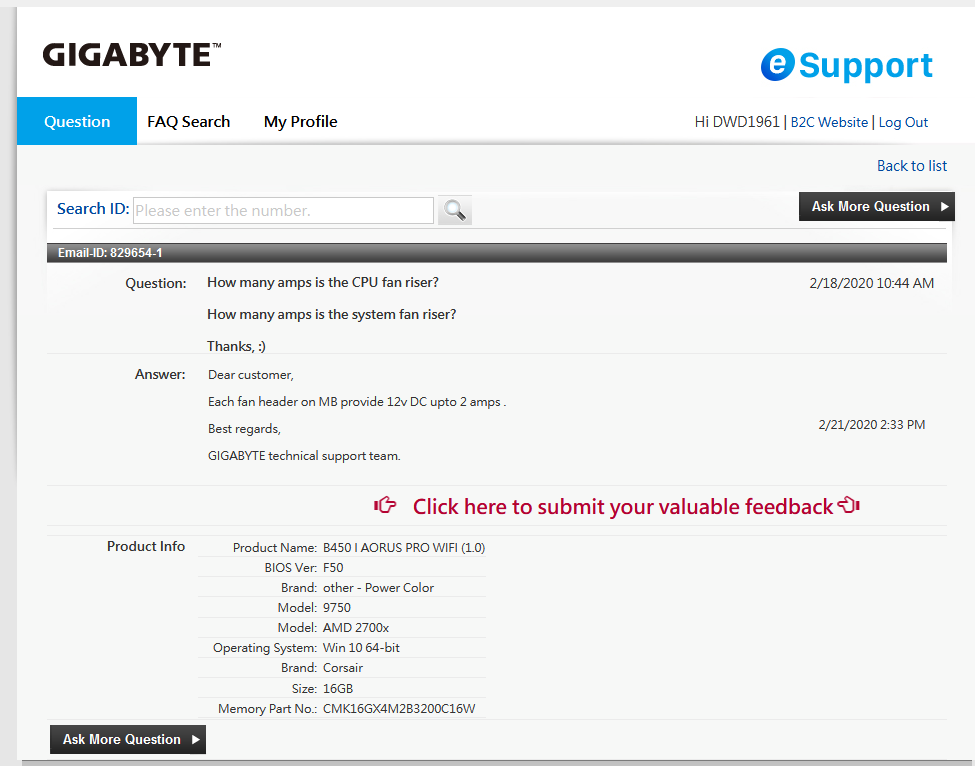The height and width of the screenshot is (766, 975).
Task: Click the left pointing hand feedback icon
Action: [385, 506]
